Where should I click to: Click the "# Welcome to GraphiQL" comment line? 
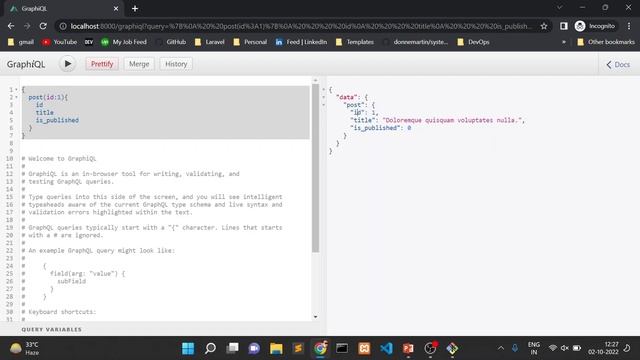coord(59,159)
